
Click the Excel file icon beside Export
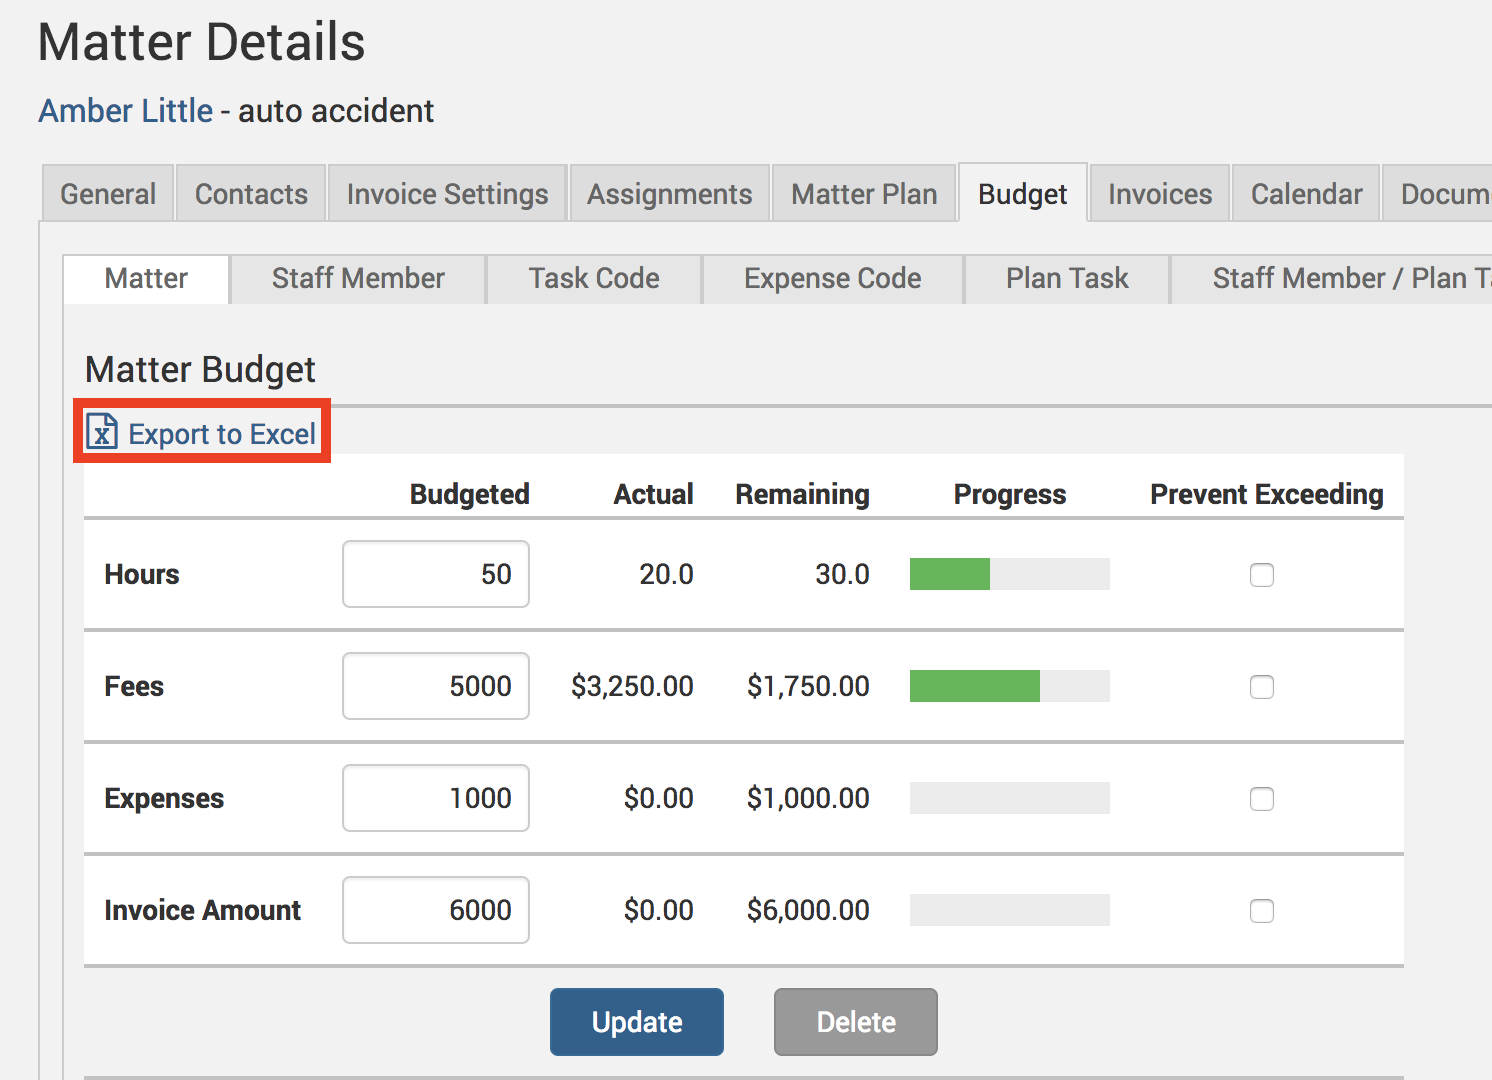[x=102, y=432]
